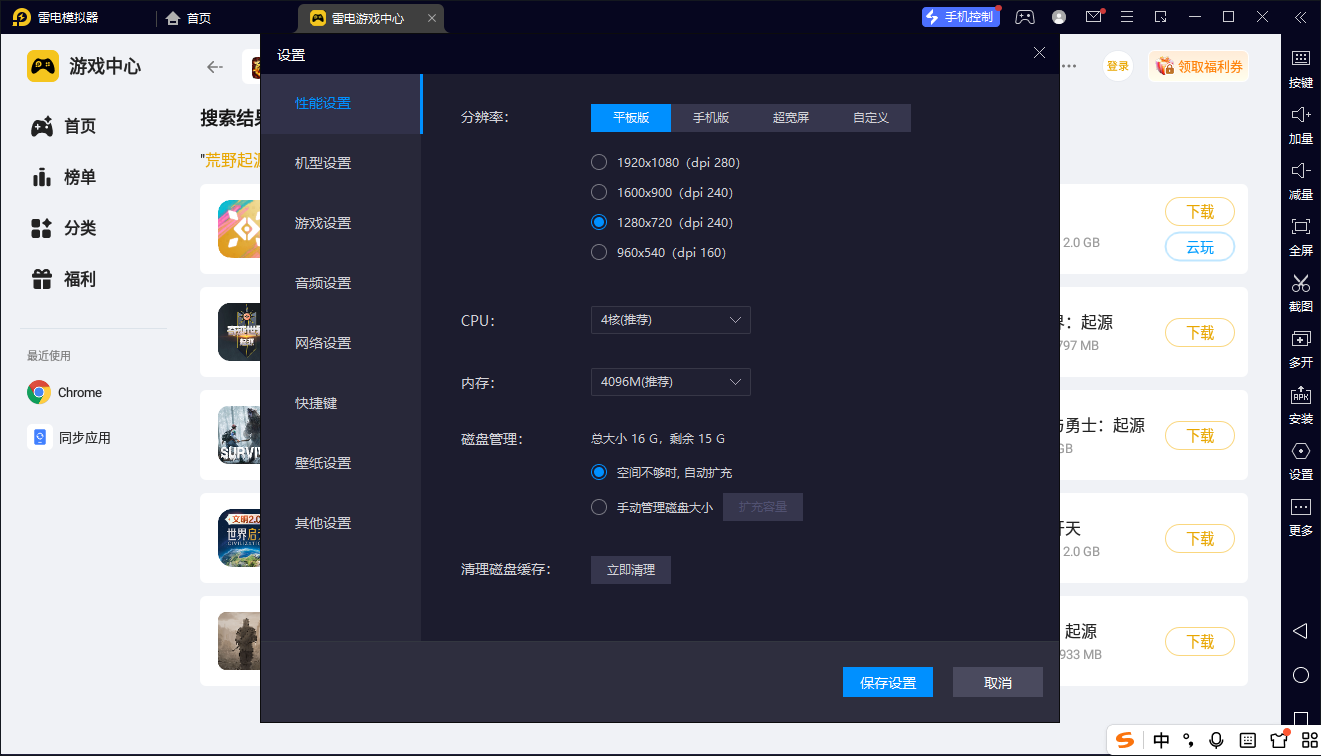Click the volume down (减量) icon
This screenshot has width=1321, height=756.
coord(1300,171)
